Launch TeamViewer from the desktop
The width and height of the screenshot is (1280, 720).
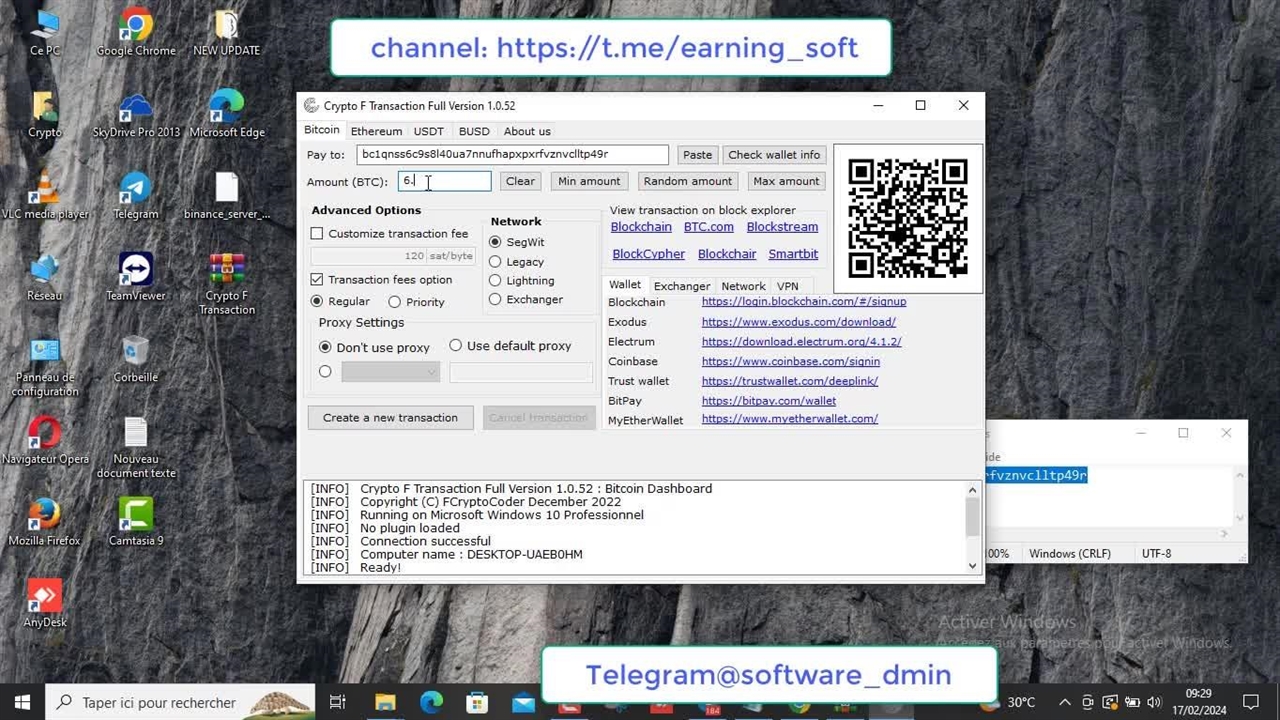[135, 271]
